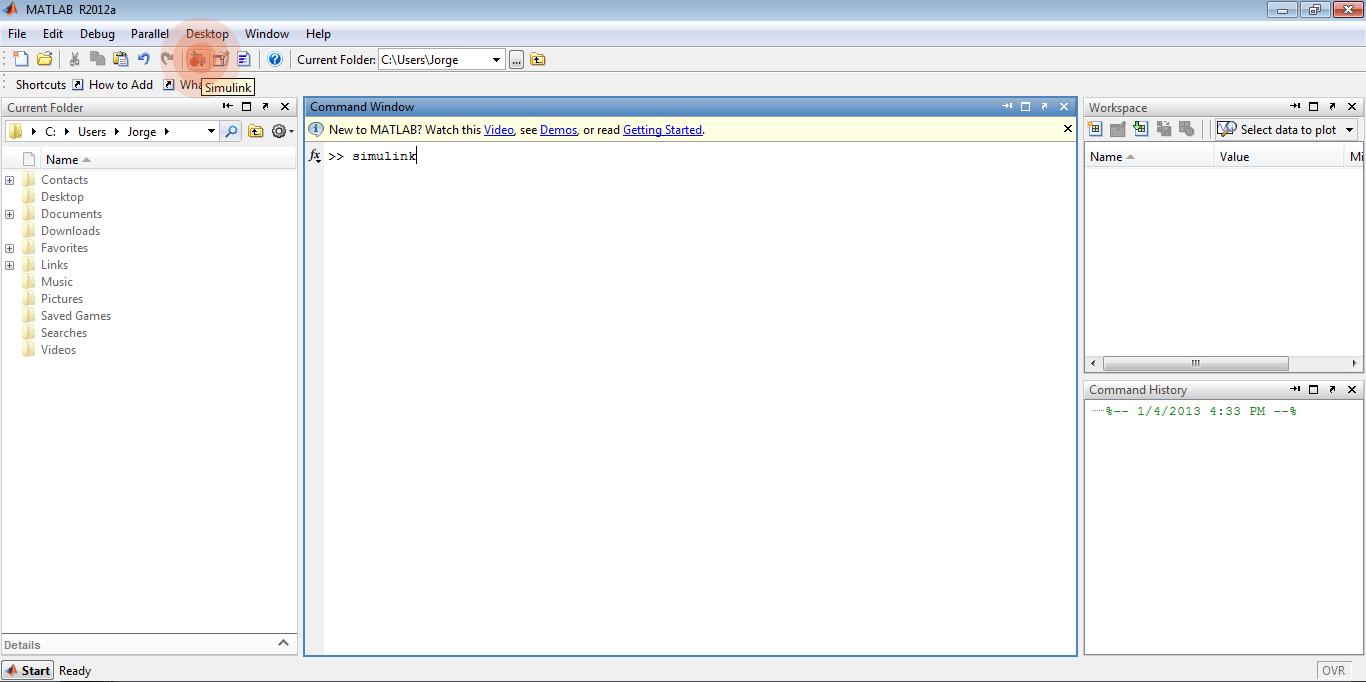The width and height of the screenshot is (1366, 682).
Task: Open the Video link in the info bar
Action: click(x=499, y=130)
